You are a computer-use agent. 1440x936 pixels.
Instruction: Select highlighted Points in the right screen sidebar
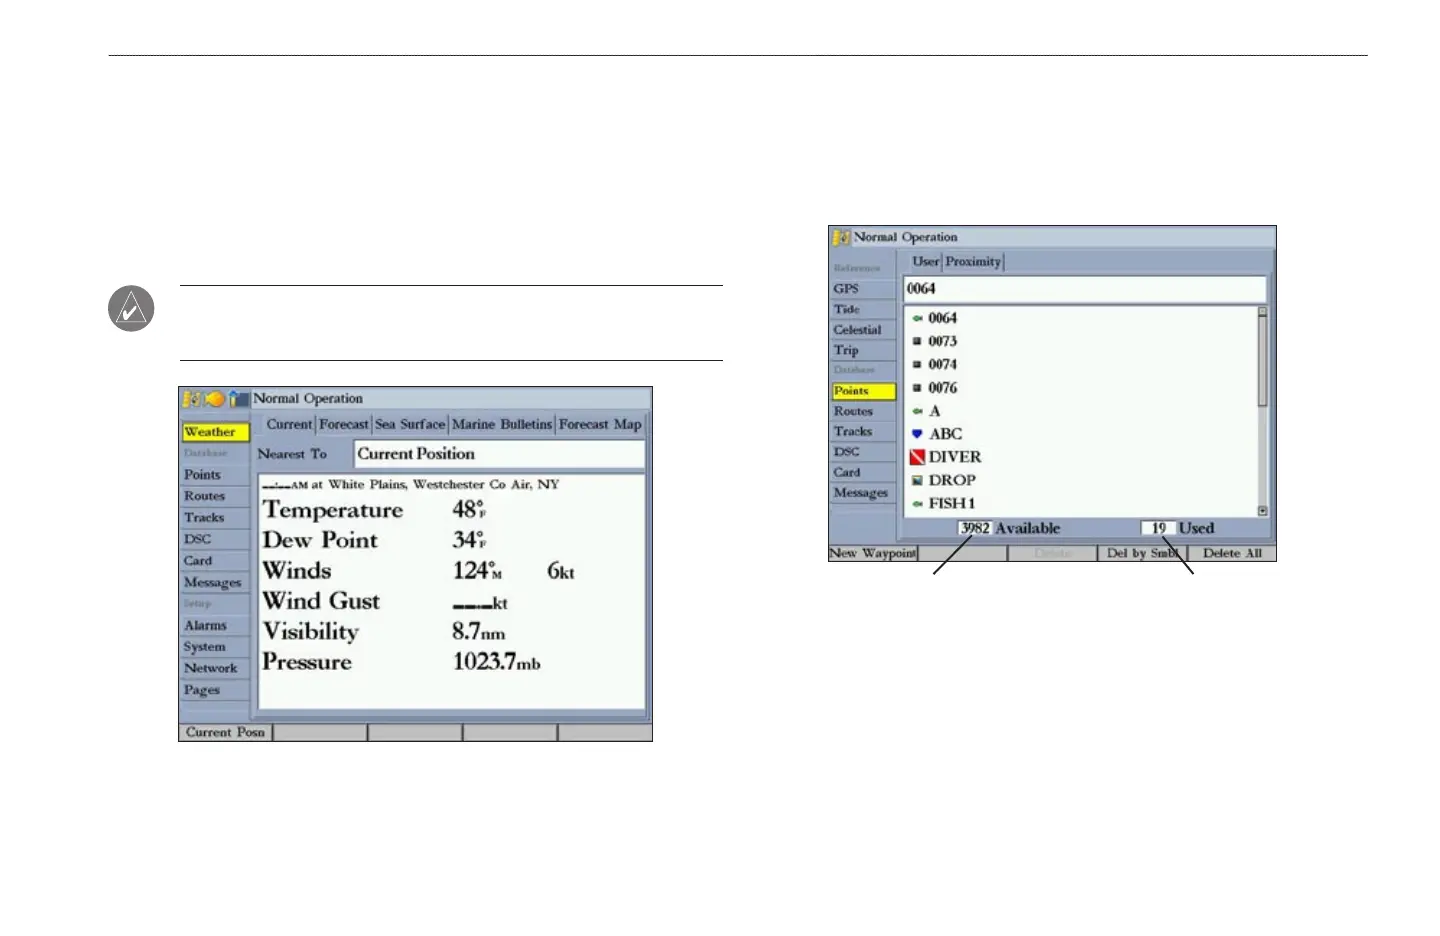click(864, 391)
